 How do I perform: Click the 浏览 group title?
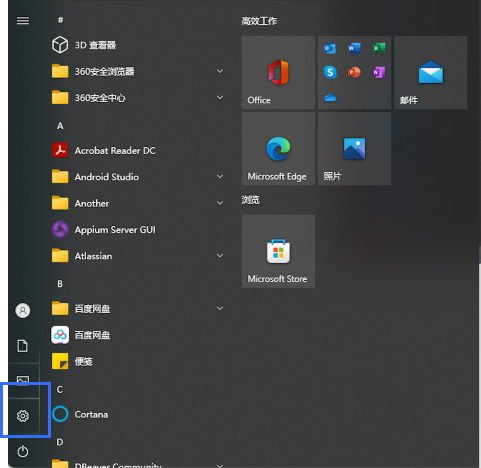pos(250,200)
